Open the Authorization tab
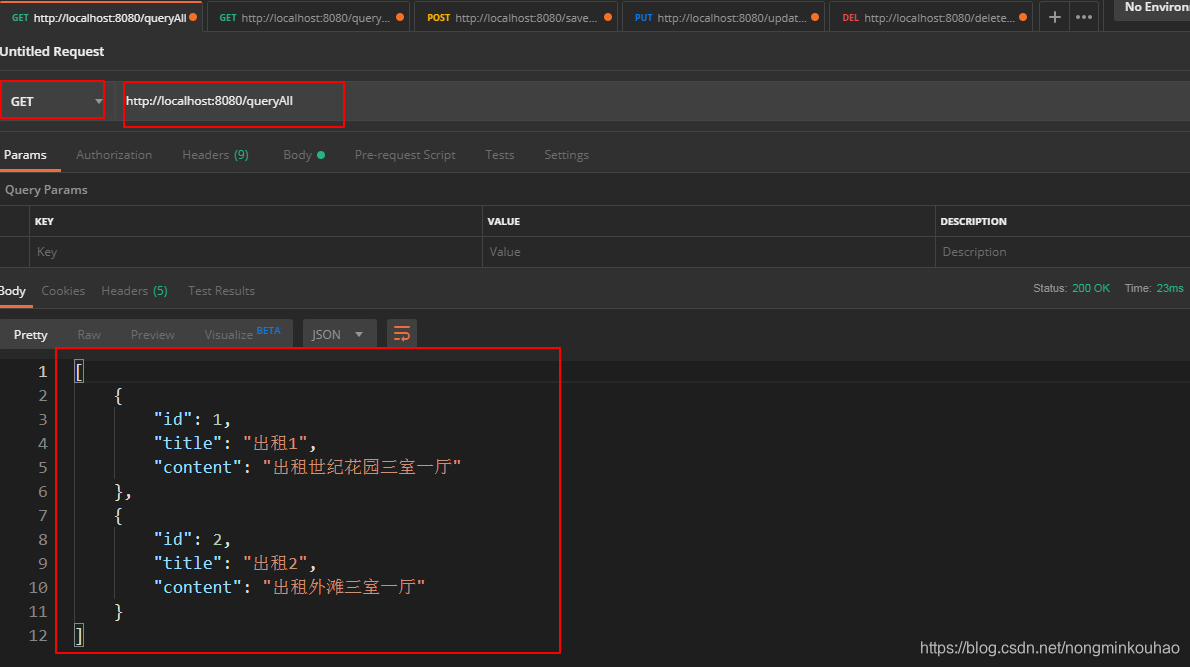 [x=114, y=155]
